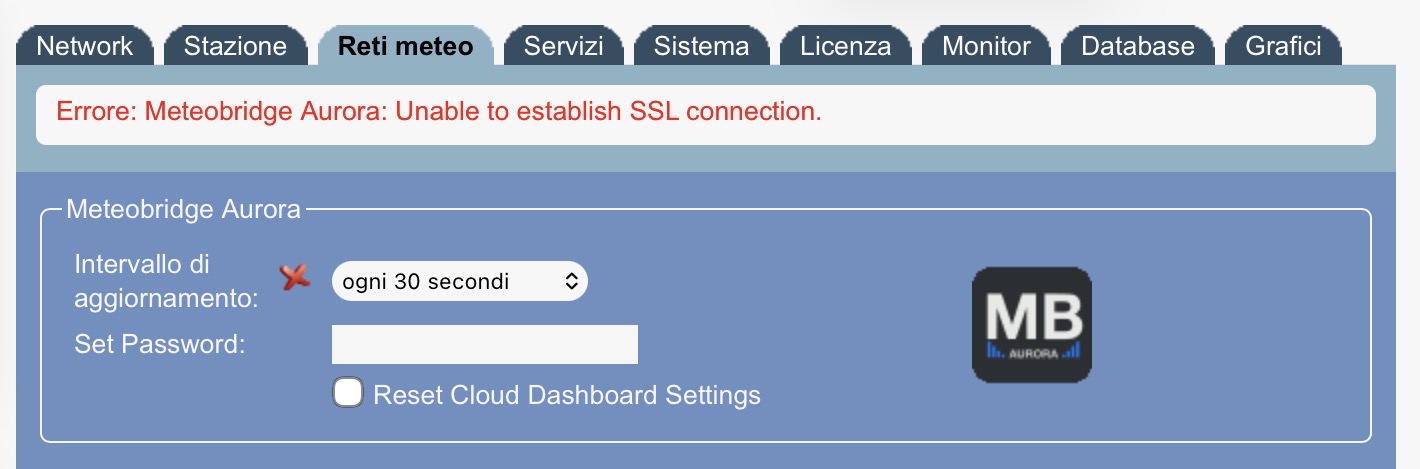Click the MB Aurora logo
1420x469 pixels.
pyautogui.click(x=1031, y=325)
